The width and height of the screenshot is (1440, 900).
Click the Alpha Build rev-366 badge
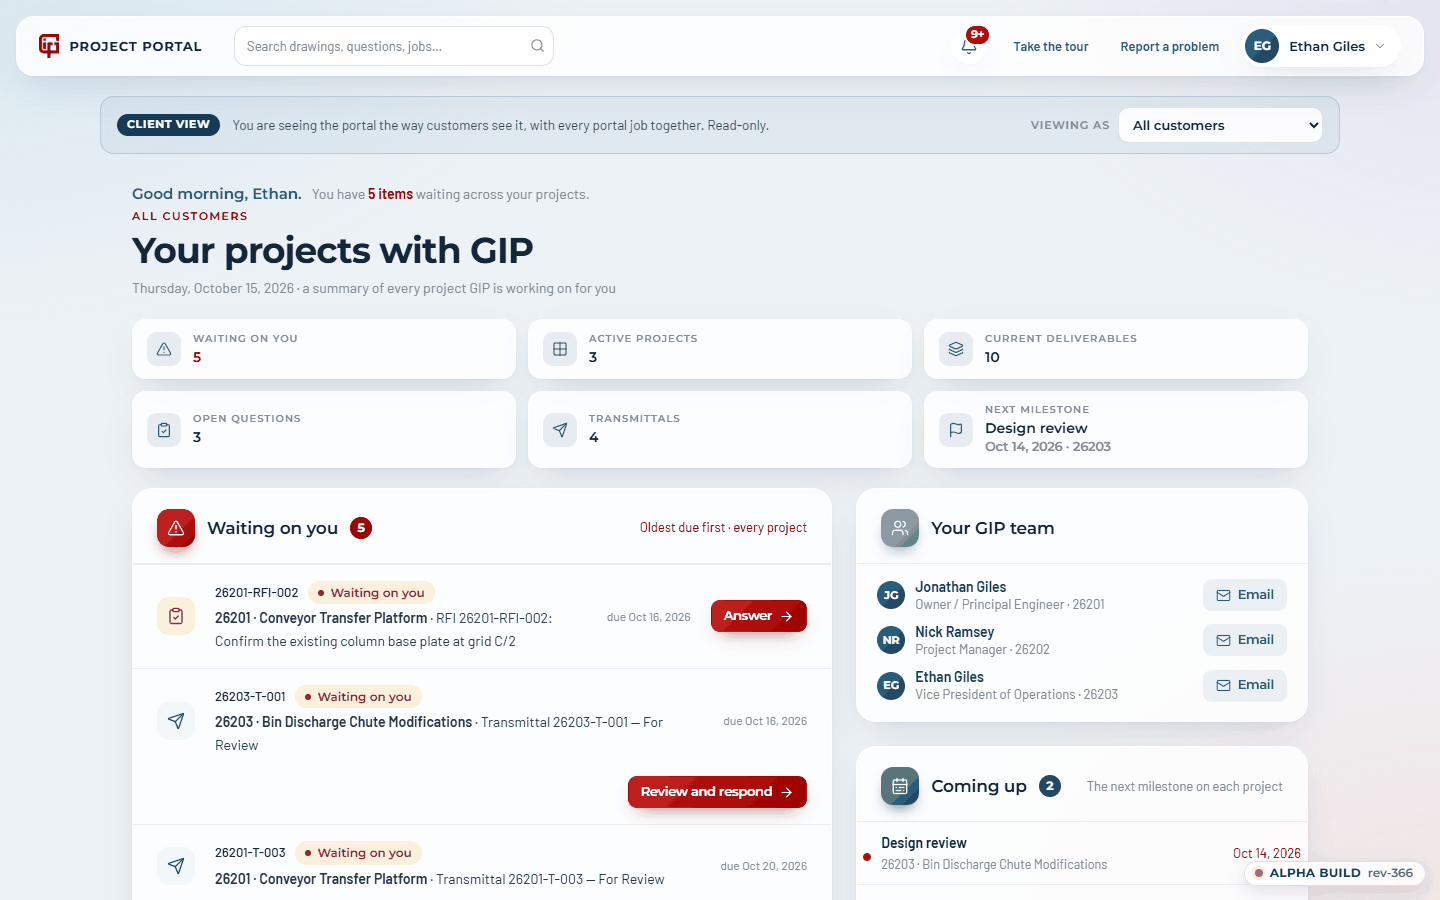pos(1334,873)
